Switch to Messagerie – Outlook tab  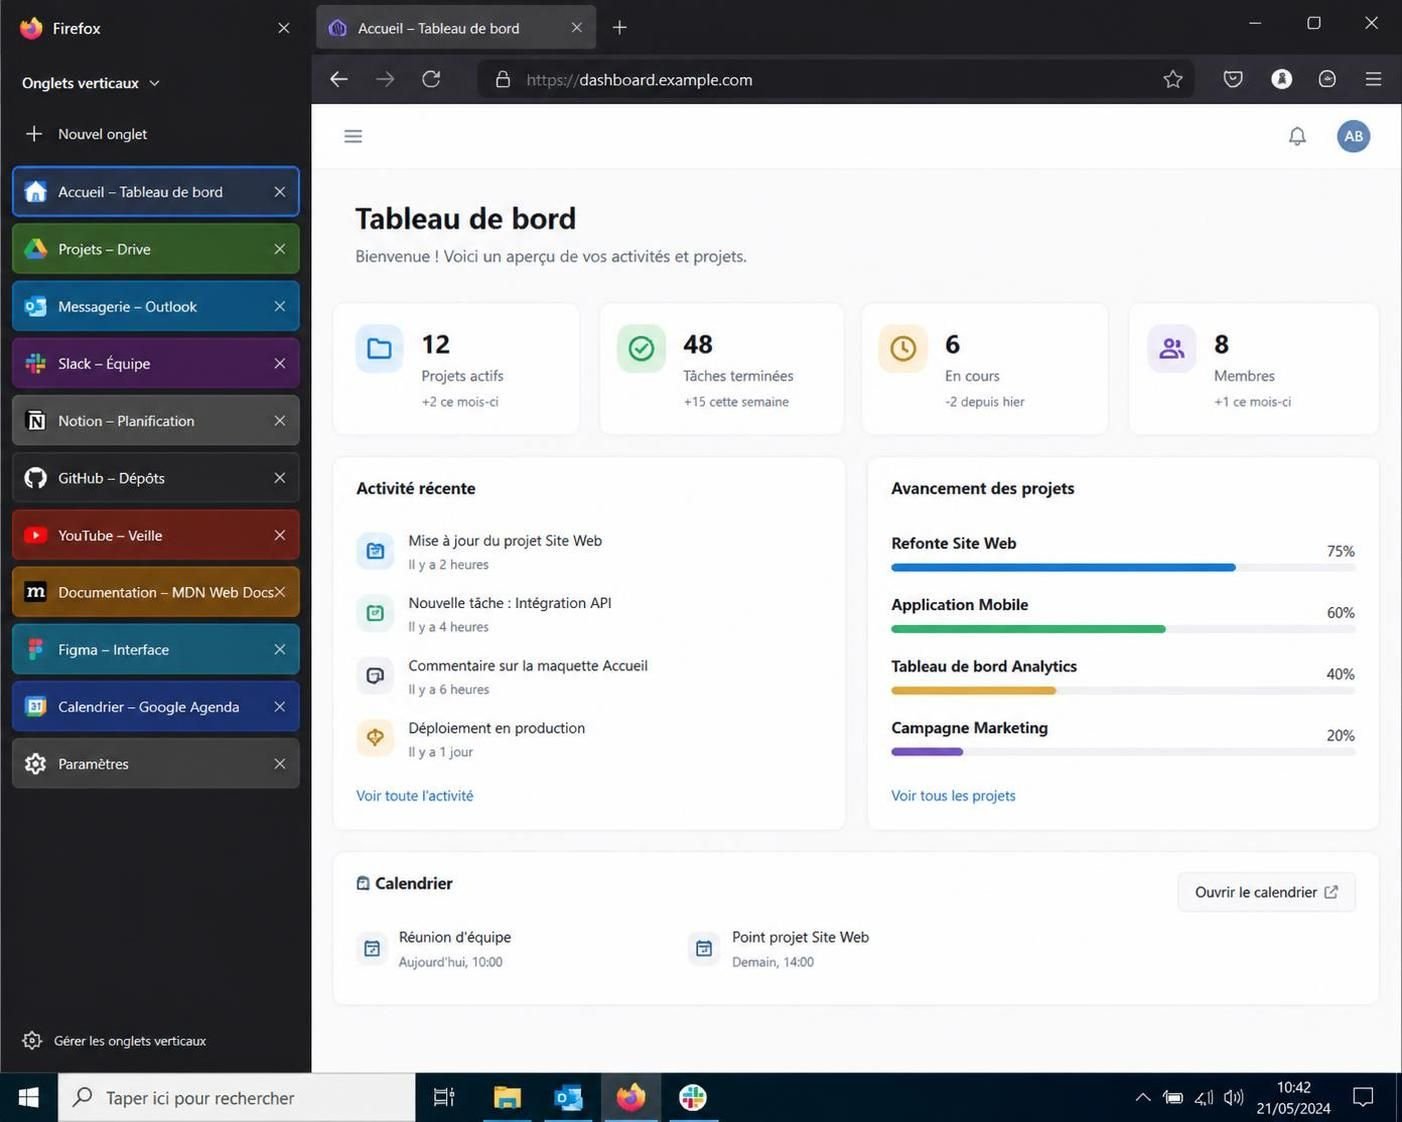(156, 306)
